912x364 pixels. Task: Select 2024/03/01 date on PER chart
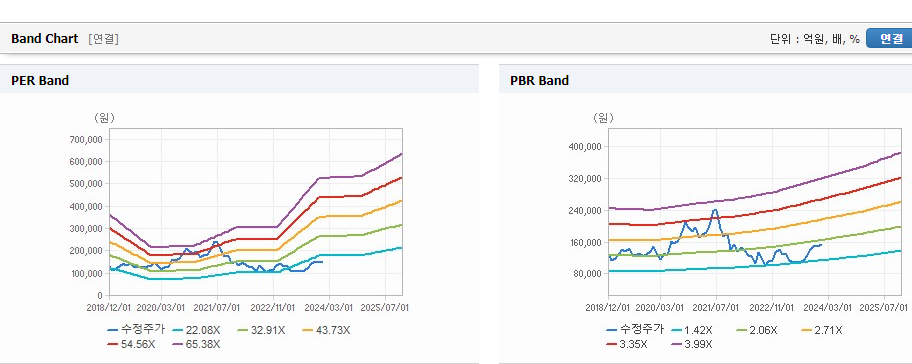pos(330,307)
